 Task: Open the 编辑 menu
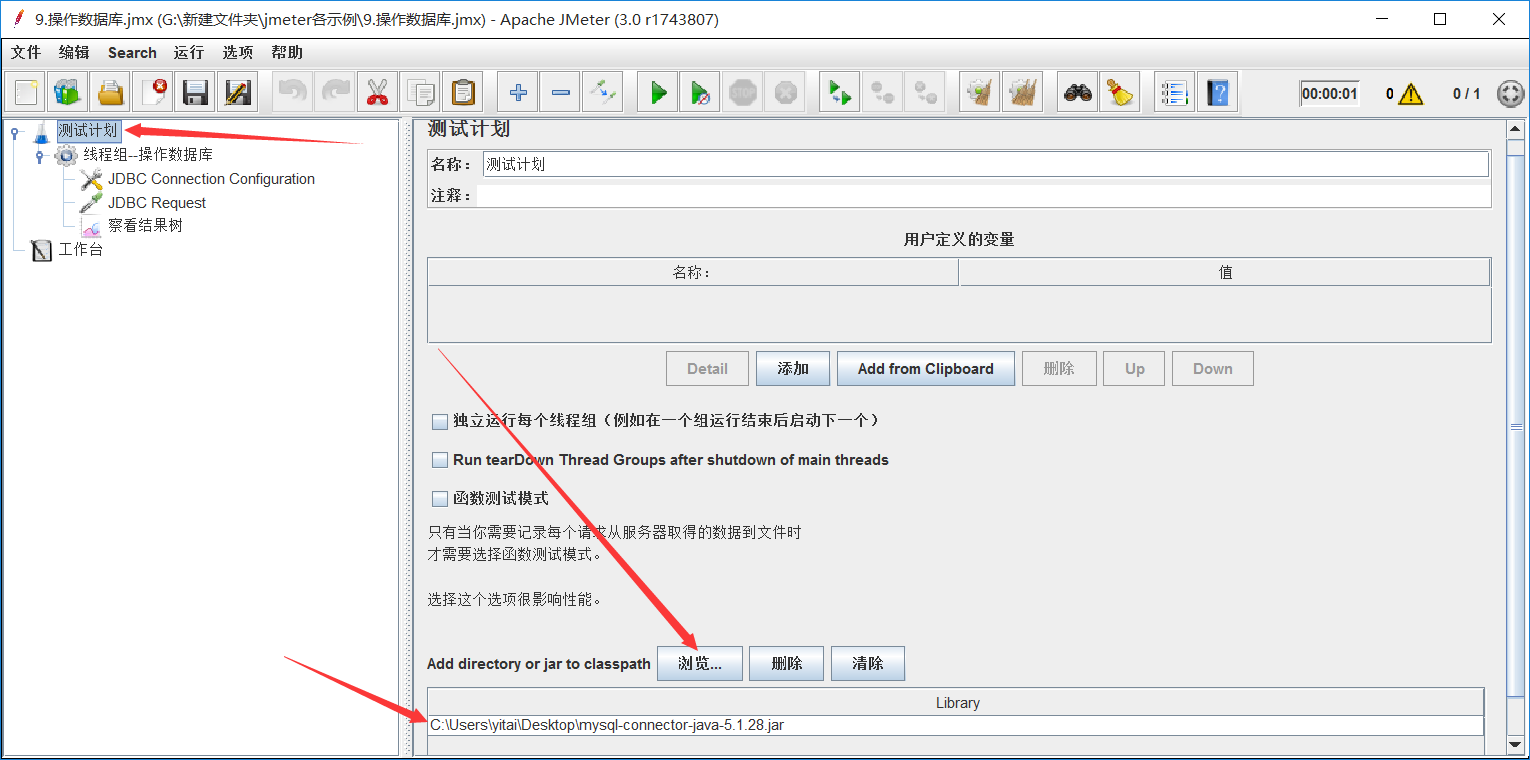(x=74, y=52)
